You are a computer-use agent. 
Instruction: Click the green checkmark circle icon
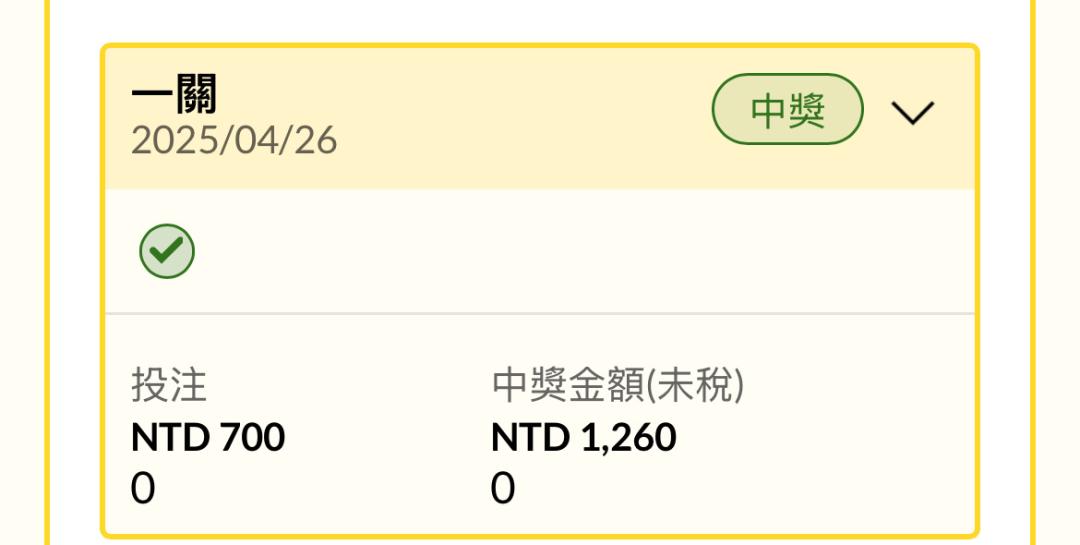click(167, 251)
